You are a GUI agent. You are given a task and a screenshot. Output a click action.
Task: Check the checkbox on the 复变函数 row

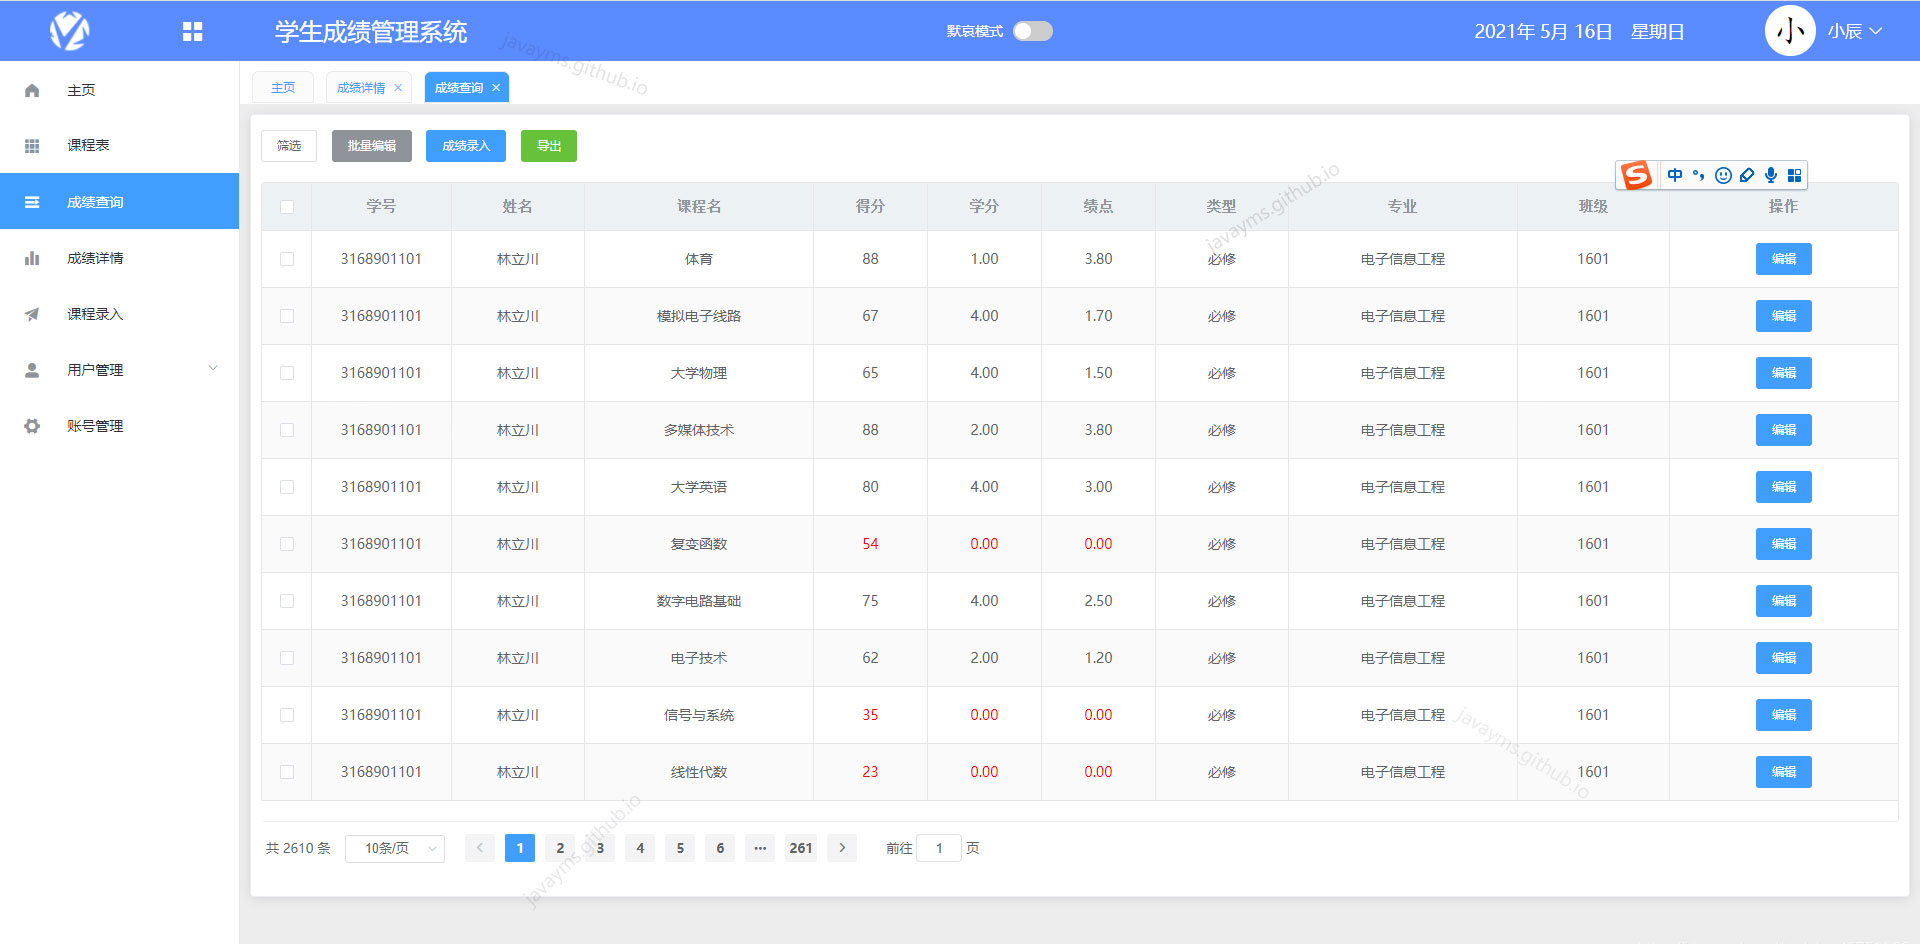(287, 544)
